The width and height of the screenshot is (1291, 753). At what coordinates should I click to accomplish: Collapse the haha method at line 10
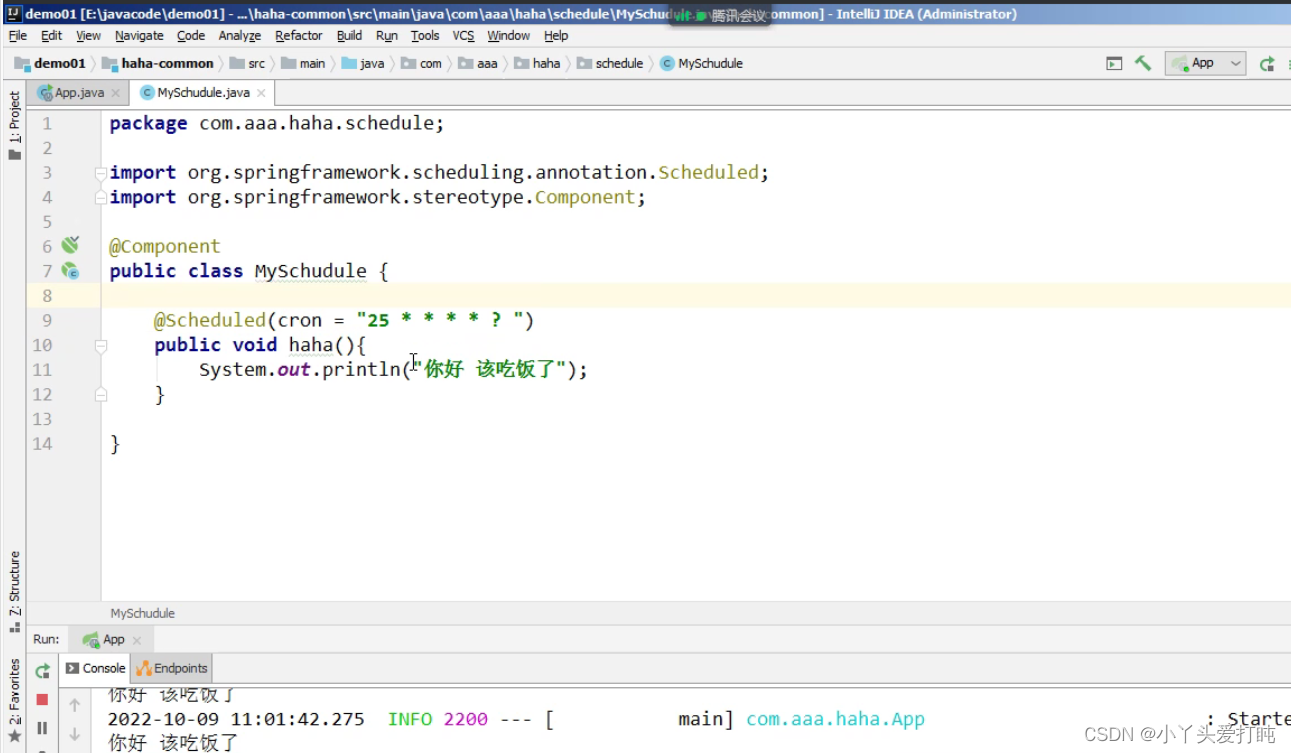coord(100,346)
